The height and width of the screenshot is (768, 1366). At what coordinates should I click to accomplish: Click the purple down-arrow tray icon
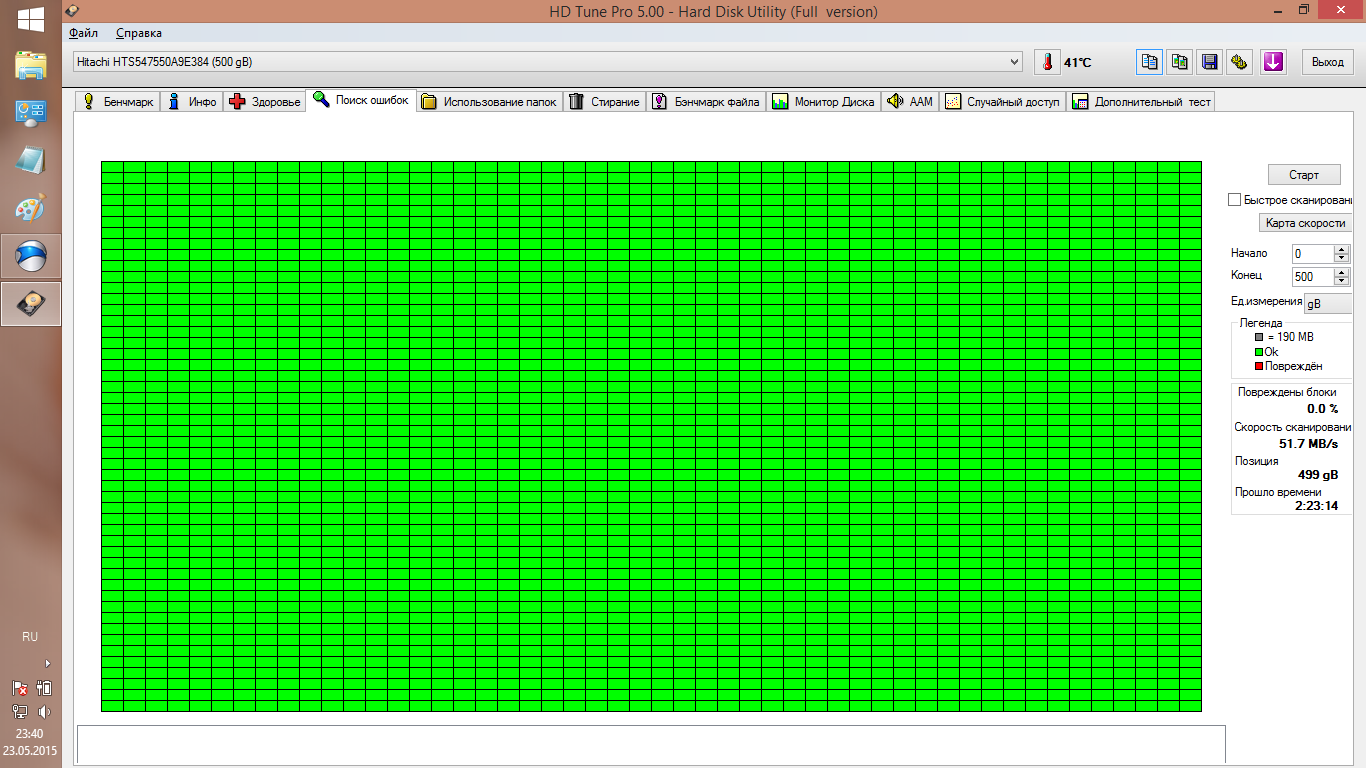[x=1273, y=62]
